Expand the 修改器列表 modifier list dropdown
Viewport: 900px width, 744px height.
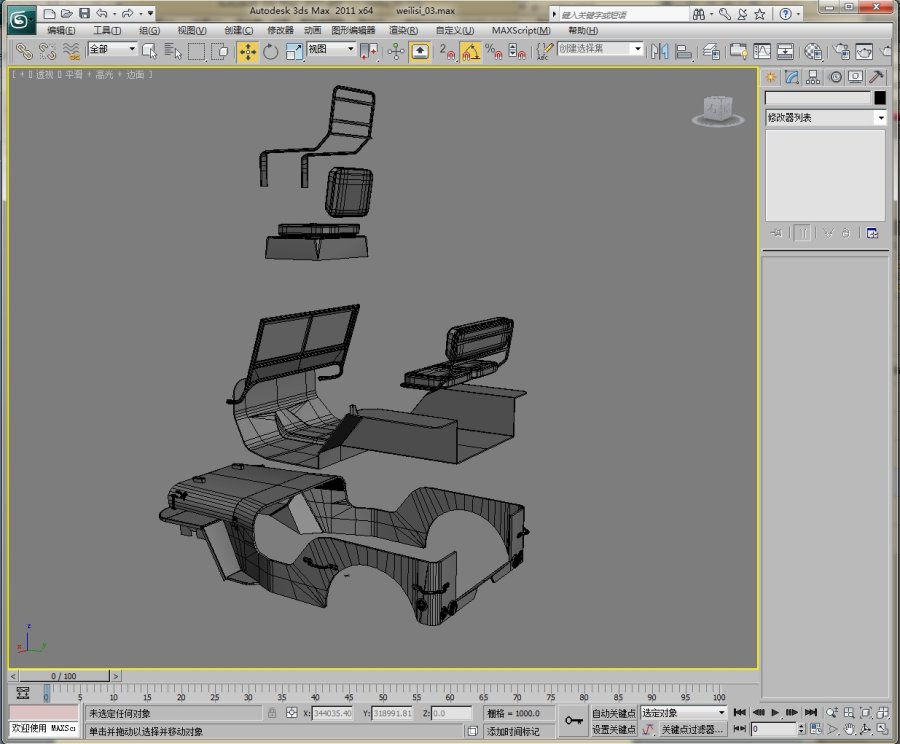point(825,118)
